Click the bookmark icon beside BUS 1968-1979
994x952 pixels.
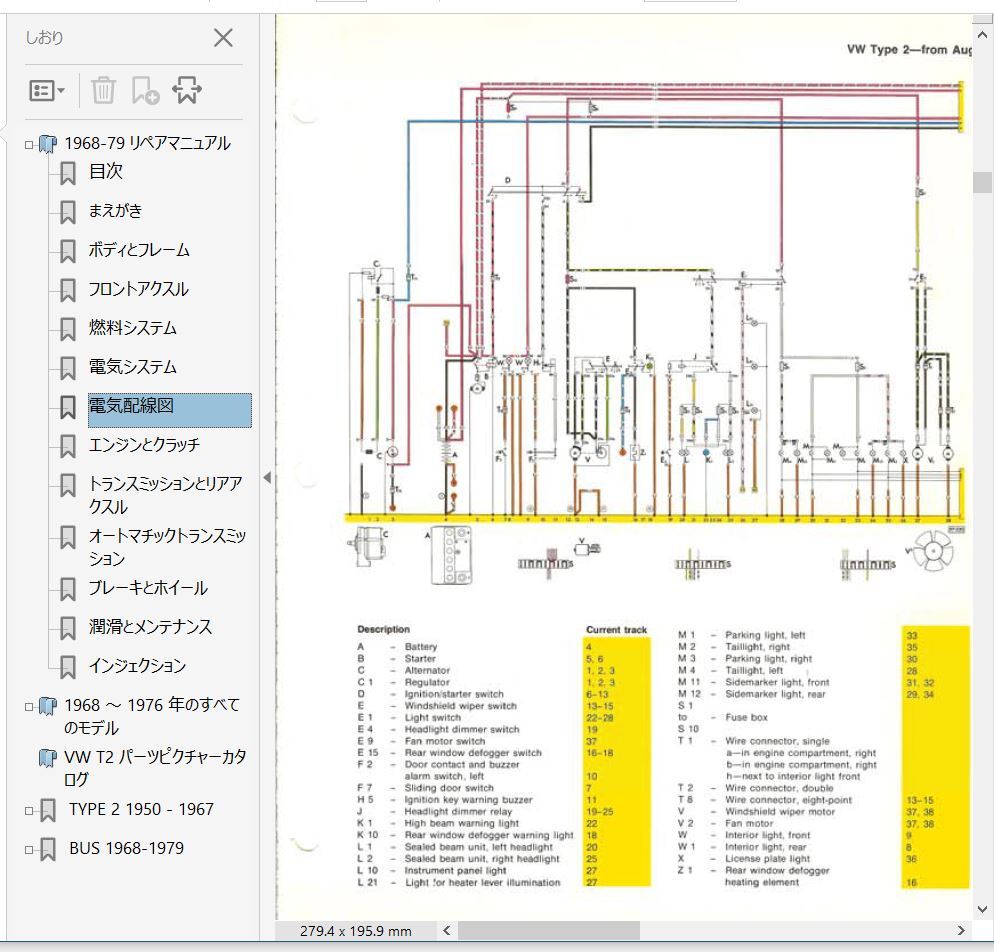[48, 850]
